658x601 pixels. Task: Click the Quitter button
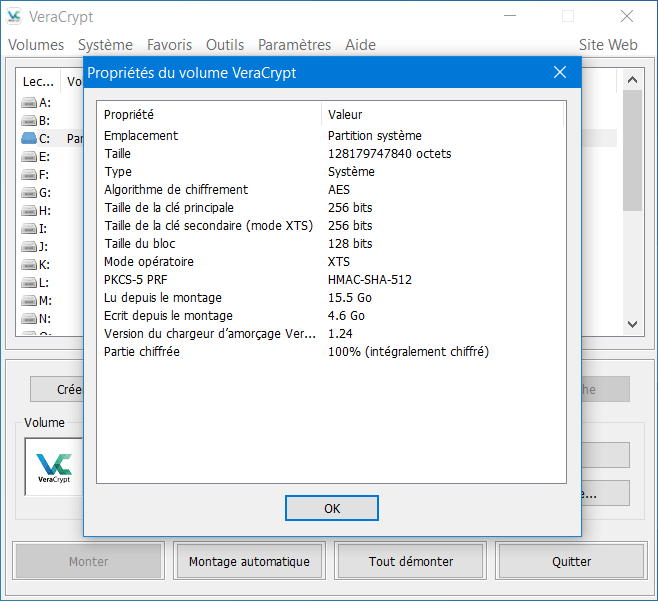[x=572, y=561]
